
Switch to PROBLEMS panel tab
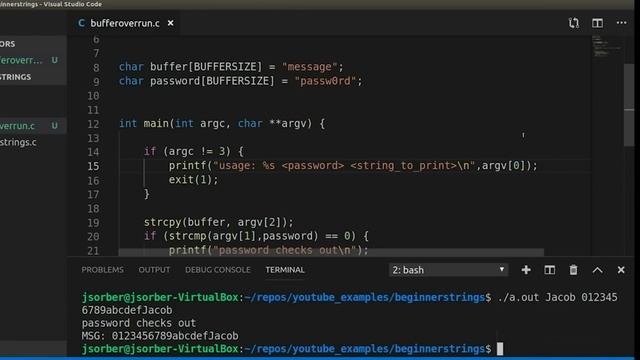(x=102, y=270)
